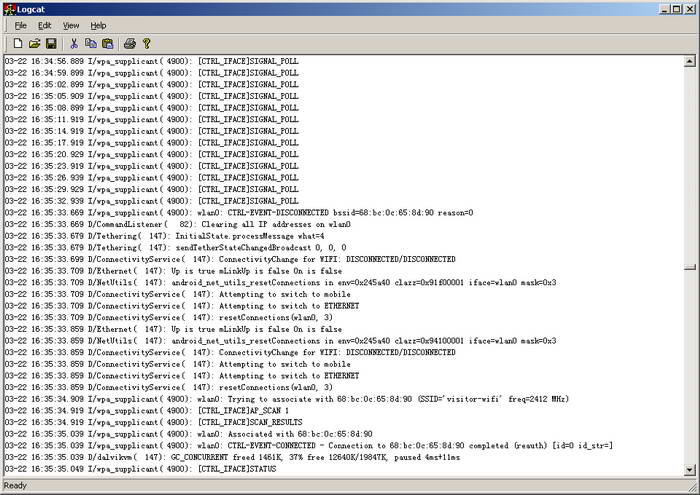This screenshot has width=700, height=495.
Task: Select the 16:35:33.709 'Attempting to switch to mobile' line
Action: (178, 294)
